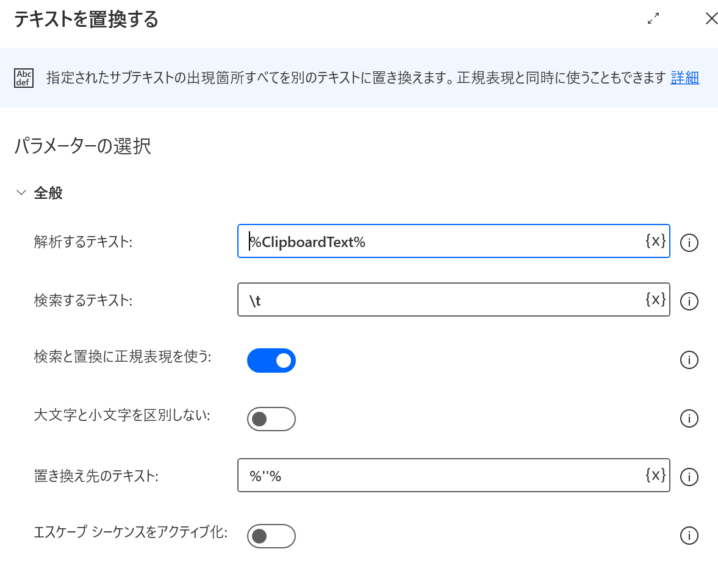This screenshot has height=563, width=718.
Task: Insert variable {x} in 解析するテキスト field
Action: [x=655, y=241]
